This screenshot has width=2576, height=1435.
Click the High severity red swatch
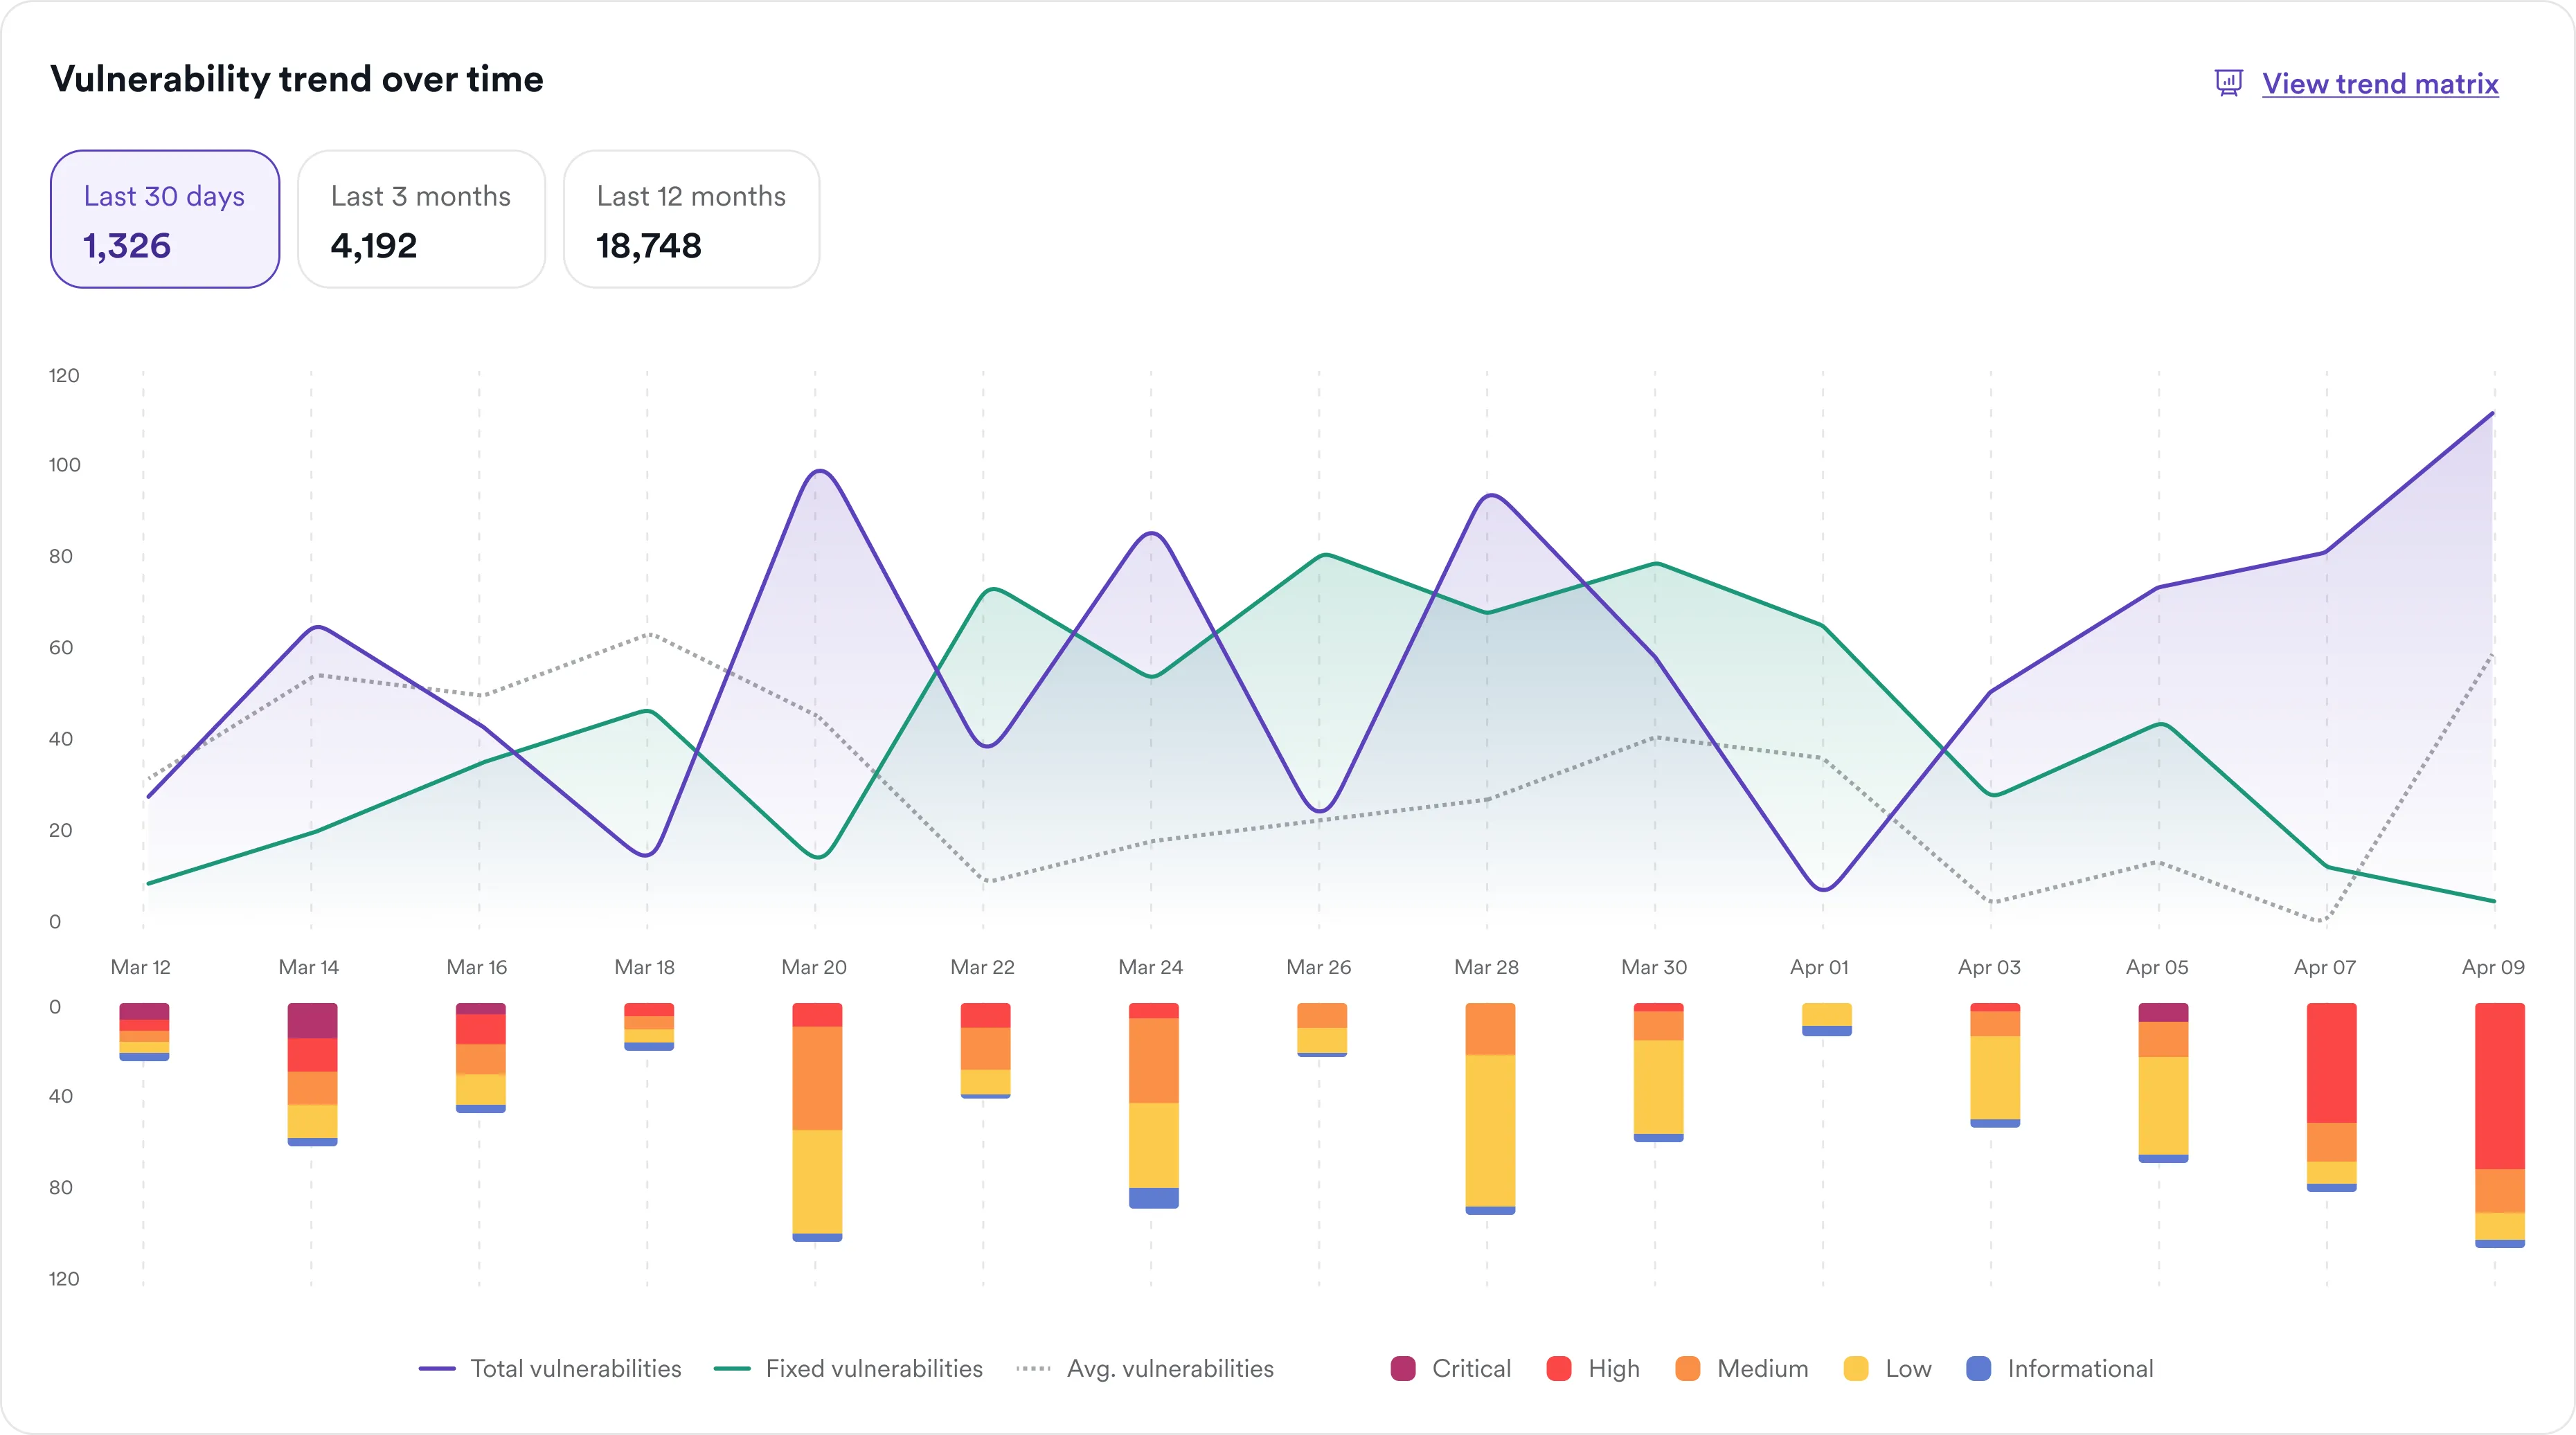pos(1558,1368)
